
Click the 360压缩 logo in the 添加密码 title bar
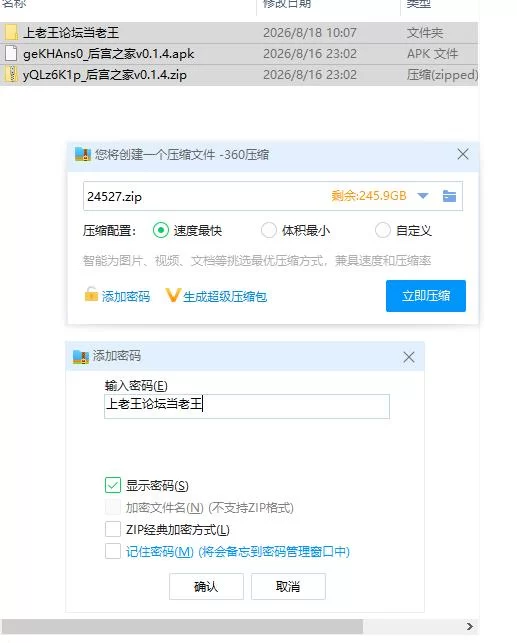[x=81, y=356]
